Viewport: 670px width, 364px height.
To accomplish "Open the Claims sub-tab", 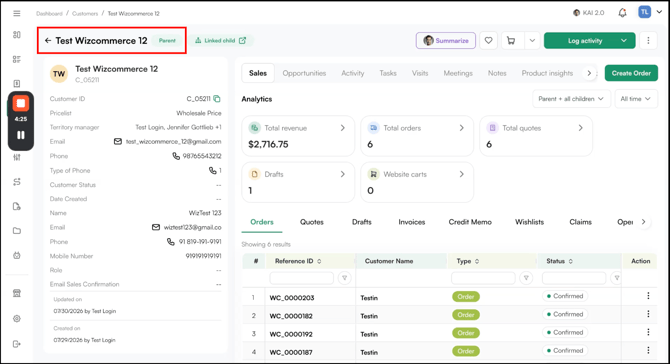I will (x=580, y=222).
